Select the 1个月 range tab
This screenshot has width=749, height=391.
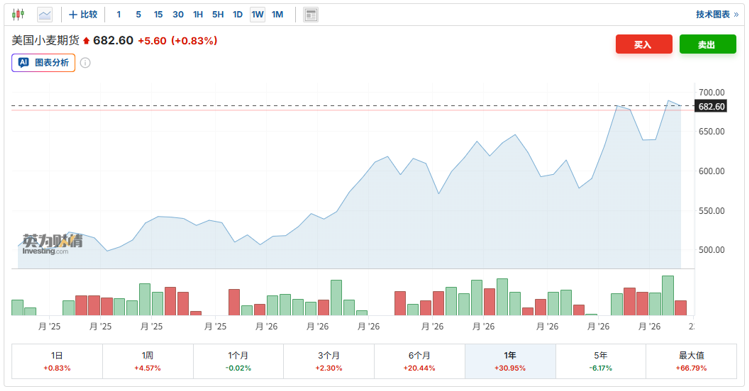click(238, 361)
